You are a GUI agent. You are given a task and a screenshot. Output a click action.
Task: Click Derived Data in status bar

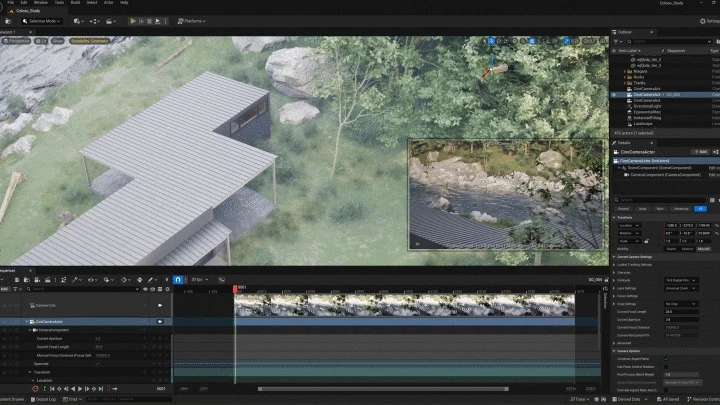click(x=629, y=399)
